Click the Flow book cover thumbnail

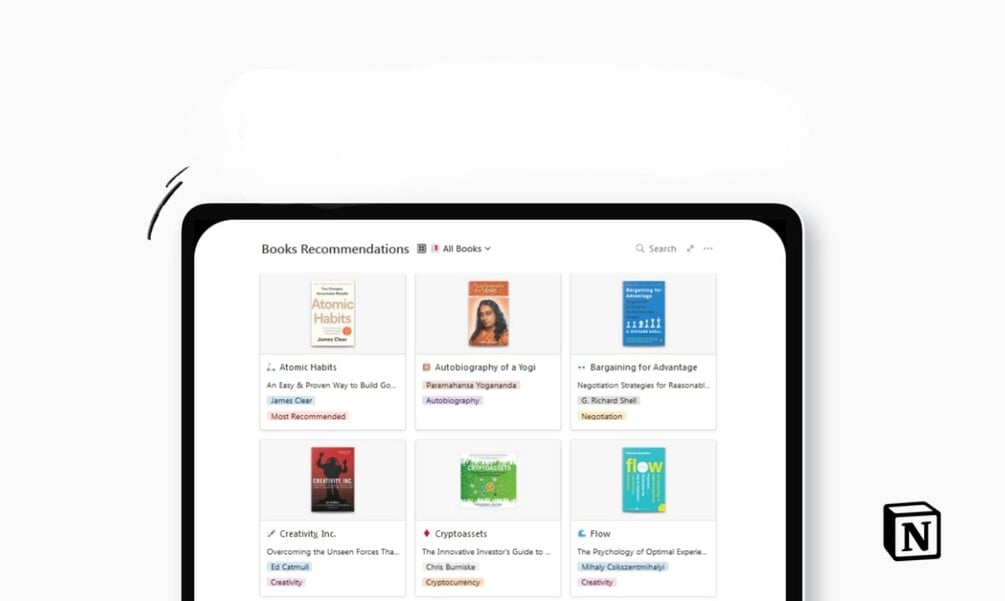tap(644, 480)
